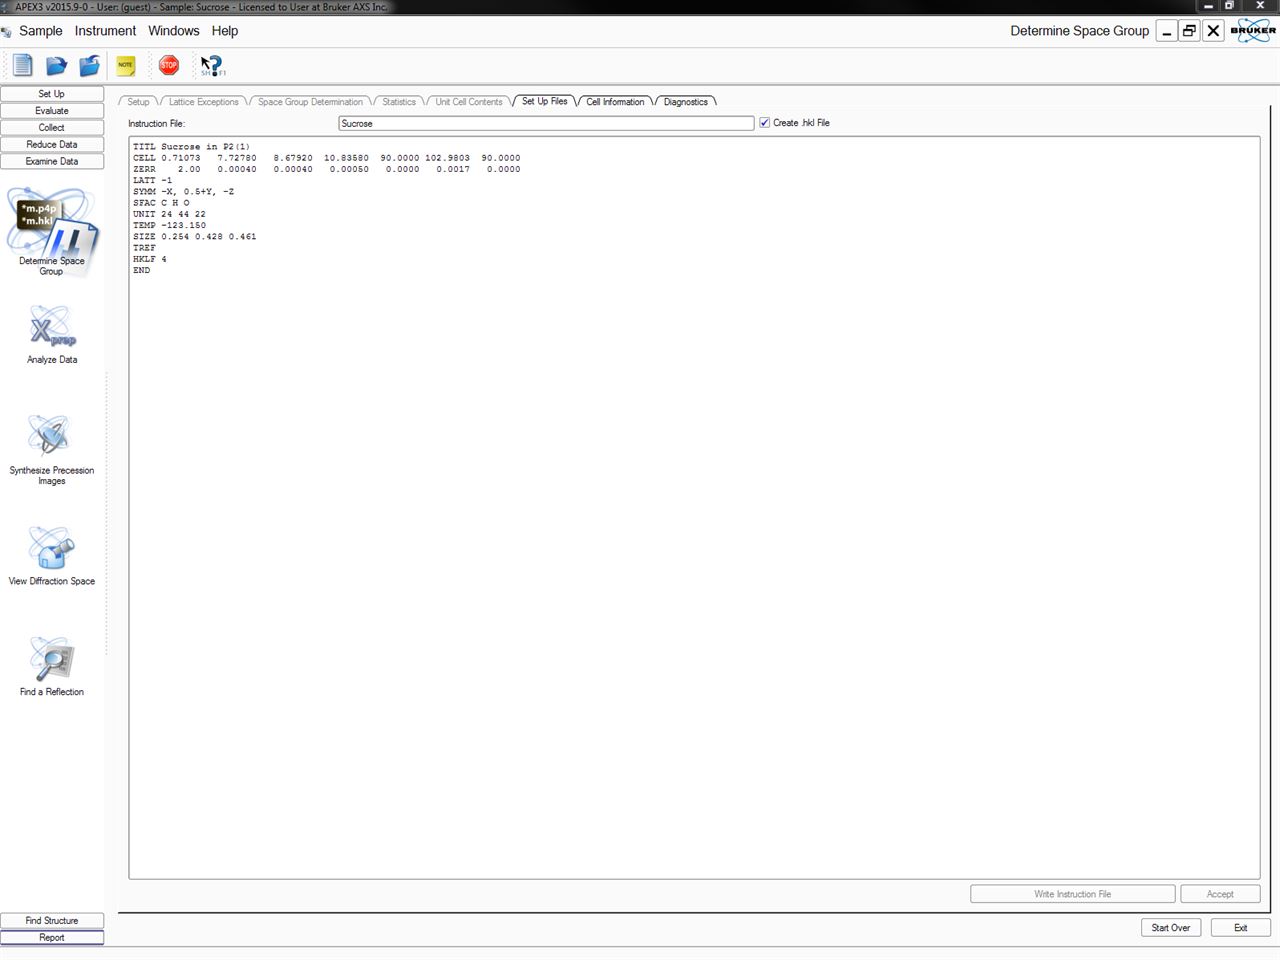The height and width of the screenshot is (960, 1280).
Task: Open sample via blue folder icon
Action: (x=56, y=66)
